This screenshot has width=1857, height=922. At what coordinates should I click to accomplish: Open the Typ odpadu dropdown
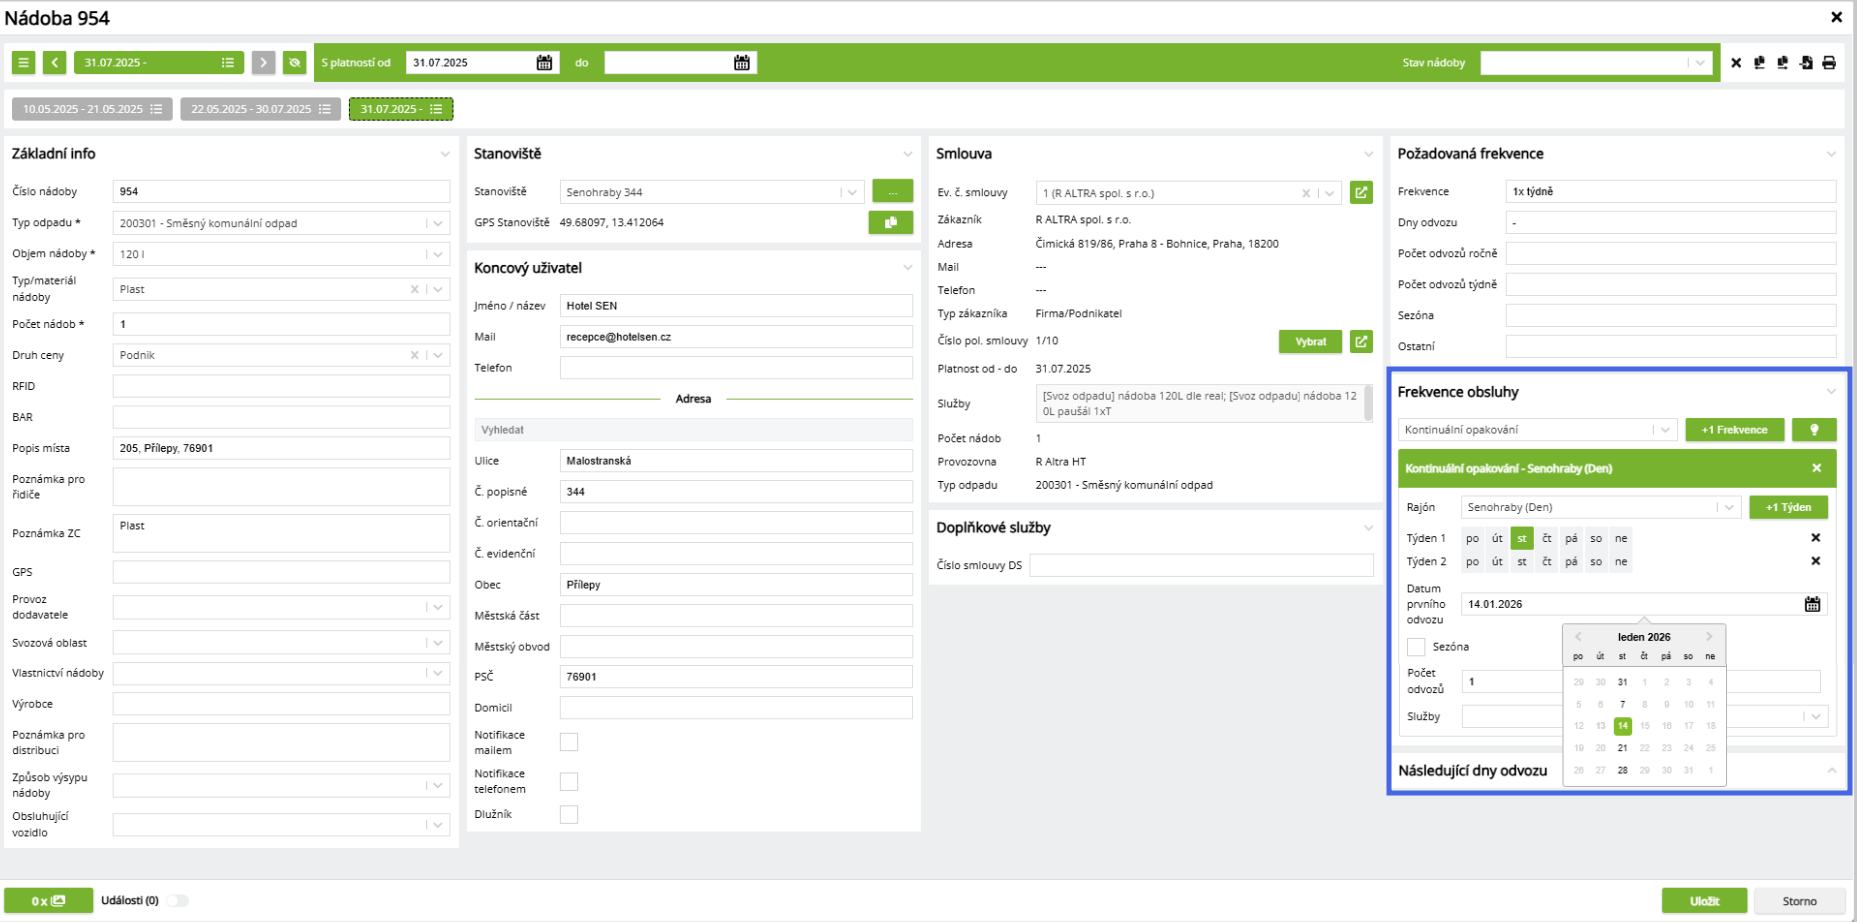[438, 223]
